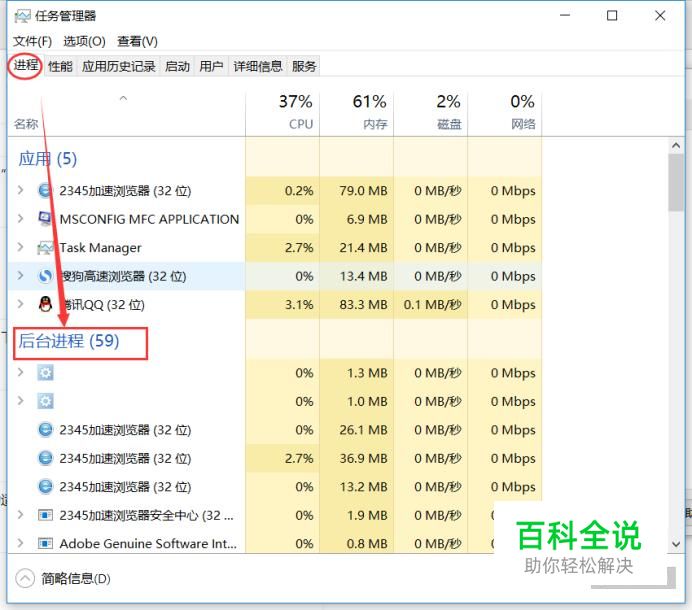This screenshot has width=692, height=610.
Task: Expand the MSCONFIG MFC APPLICATION row
Action: 20,218
